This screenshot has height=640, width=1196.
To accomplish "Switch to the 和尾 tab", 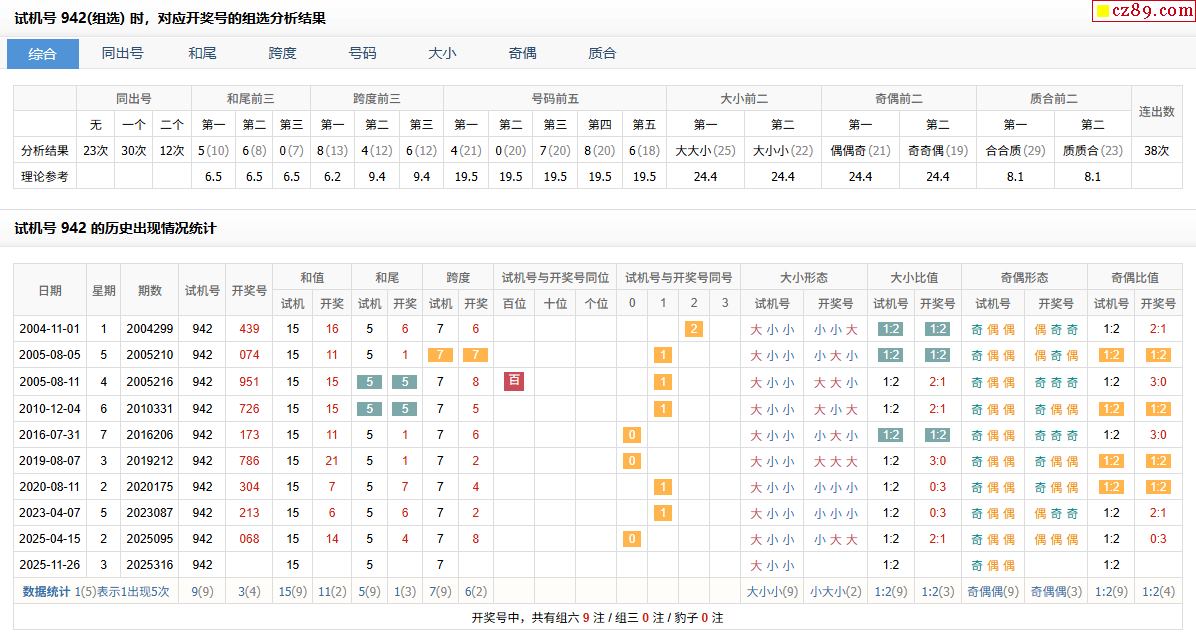I will [x=202, y=54].
